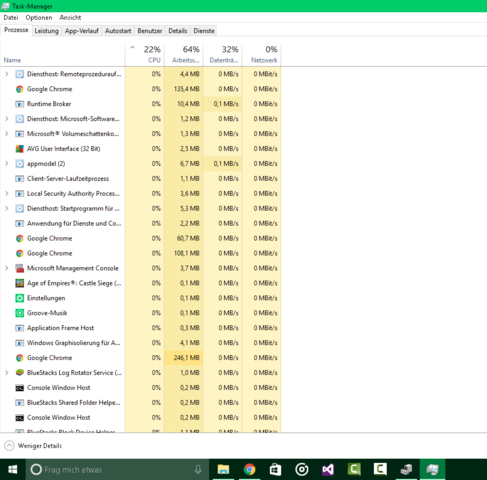Open the Ansicht menu

[x=70, y=18]
